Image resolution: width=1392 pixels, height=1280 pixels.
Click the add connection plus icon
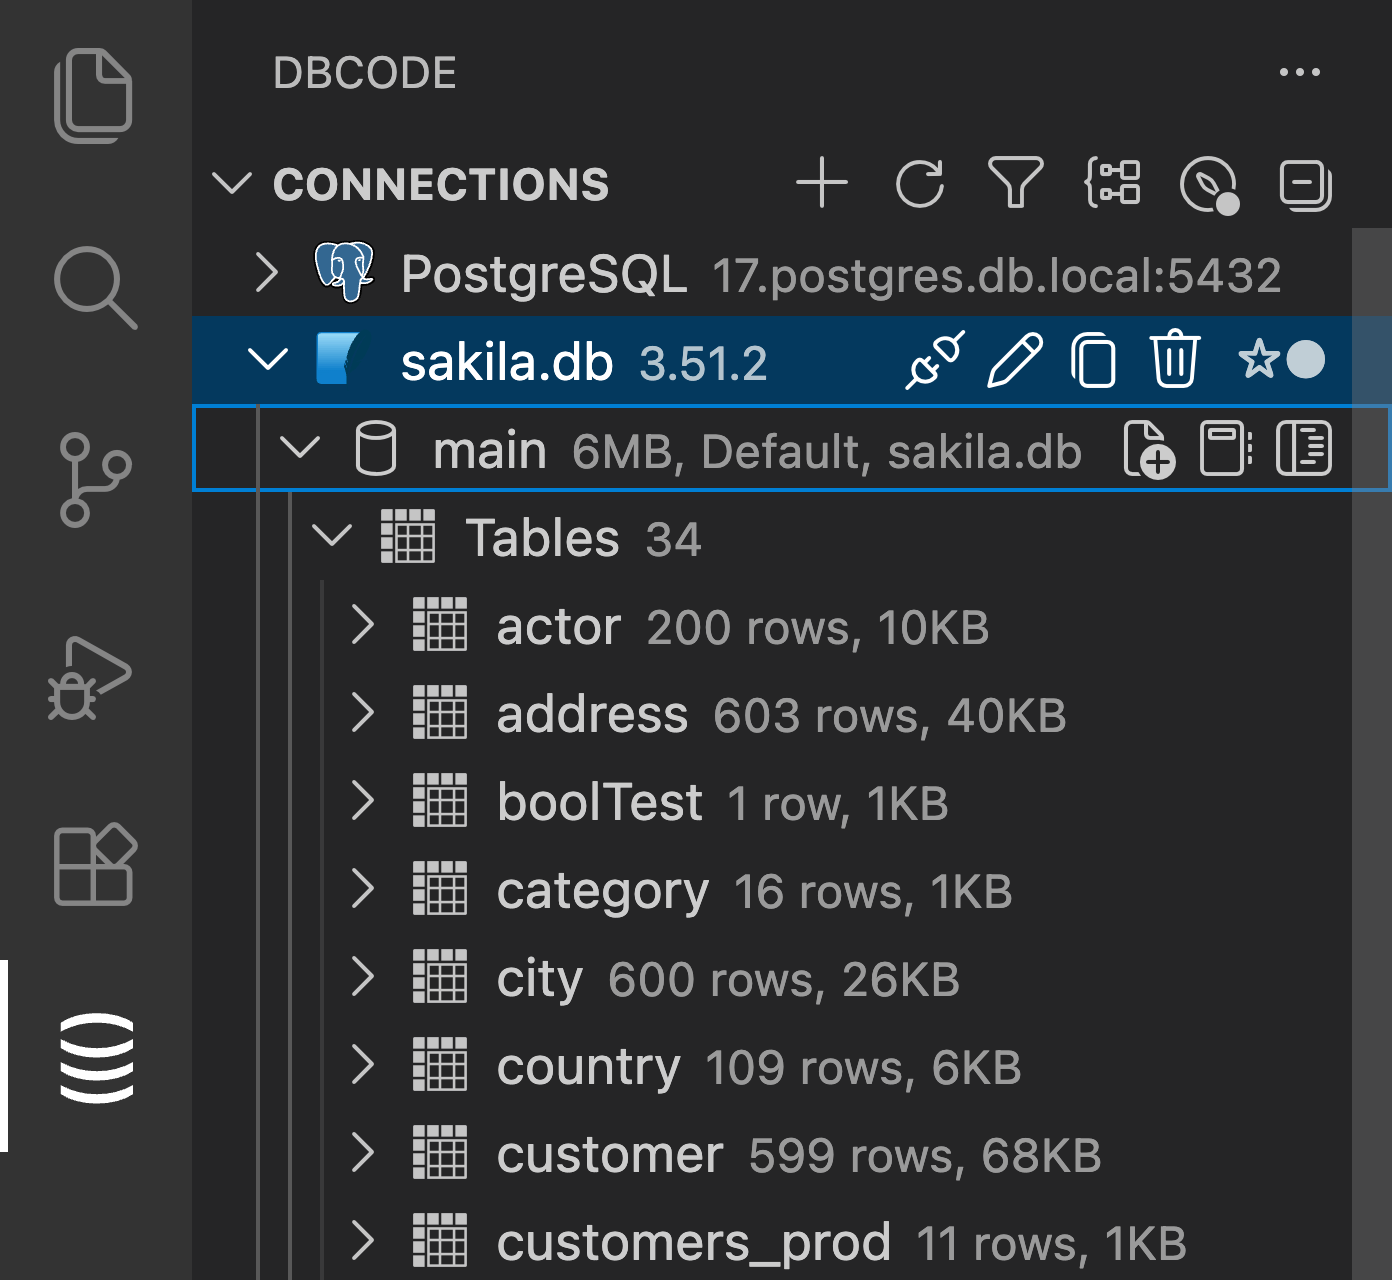(x=822, y=183)
